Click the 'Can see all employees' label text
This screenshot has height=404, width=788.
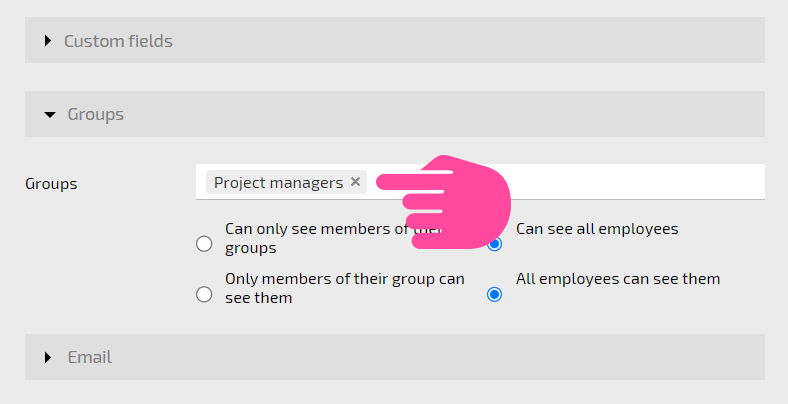tap(597, 229)
